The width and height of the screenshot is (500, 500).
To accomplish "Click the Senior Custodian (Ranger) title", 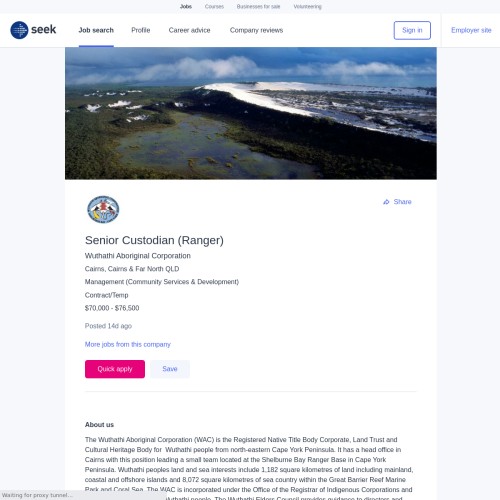I will tap(154, 240).
